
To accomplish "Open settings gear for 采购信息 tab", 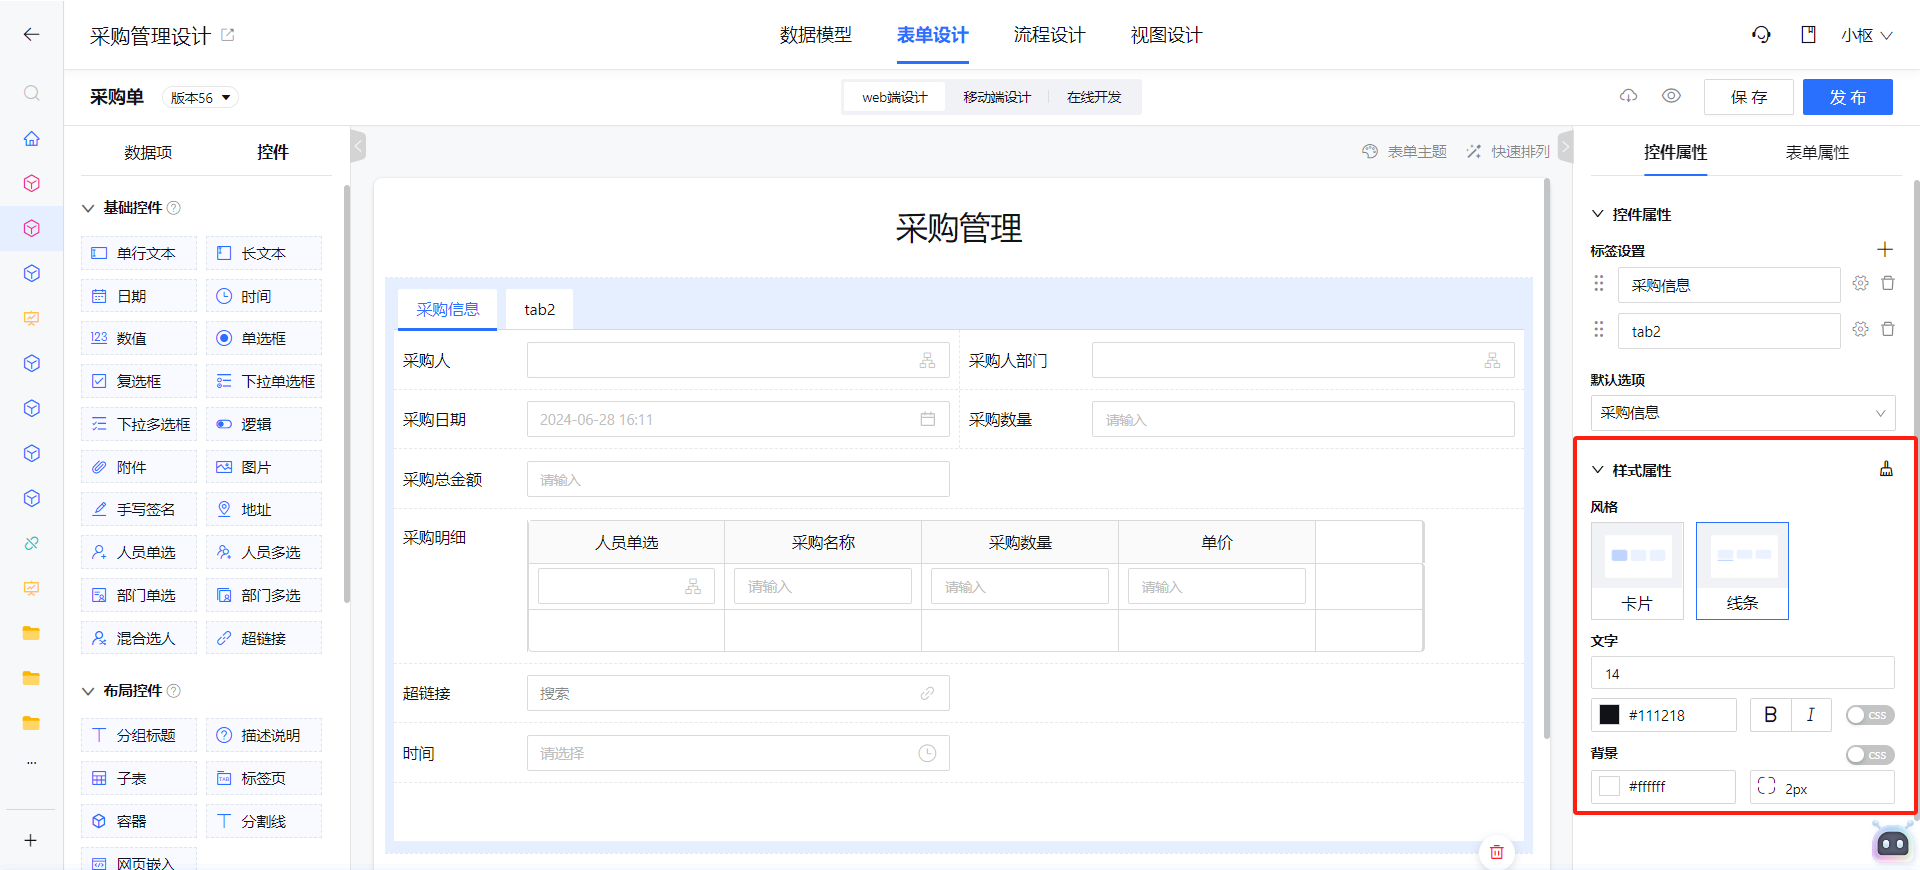I will tap(1860, 284).
